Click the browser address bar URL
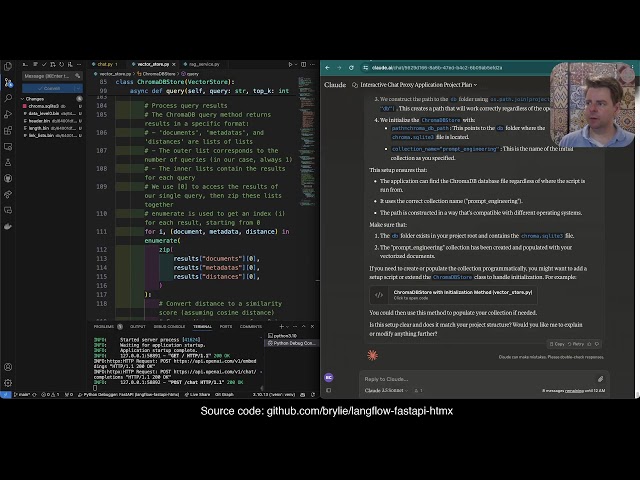The height and width of the screenshot is (480, 640). (437, 68)
